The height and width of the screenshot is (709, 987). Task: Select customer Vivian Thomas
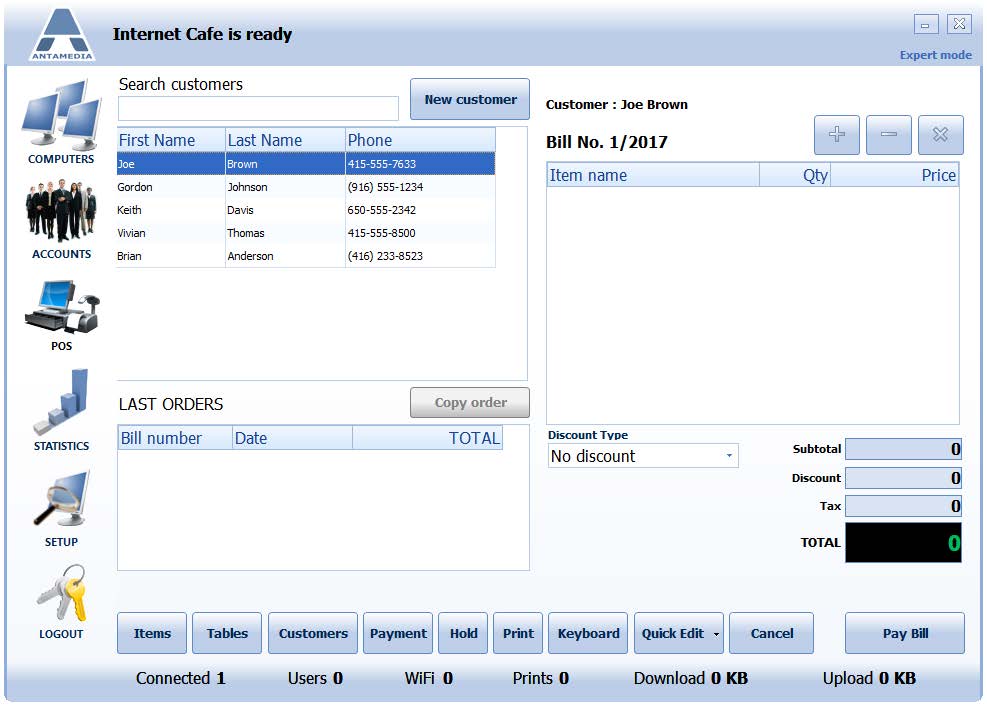306,234
